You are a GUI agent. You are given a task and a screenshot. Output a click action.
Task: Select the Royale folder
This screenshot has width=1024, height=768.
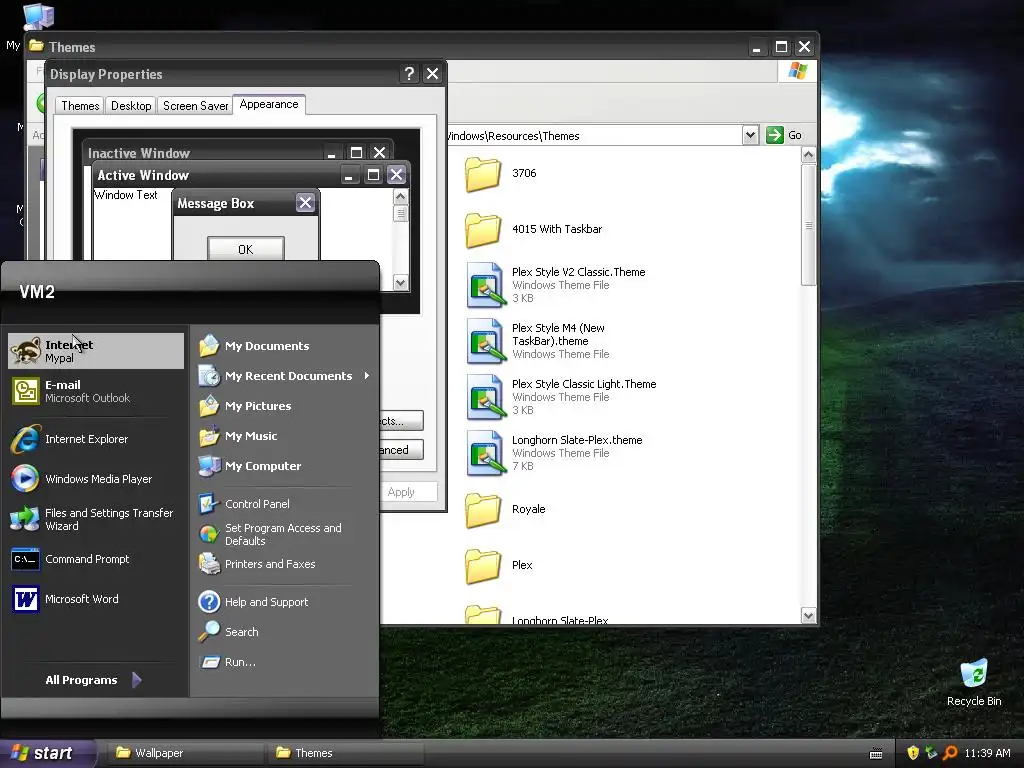click(505, 509)
